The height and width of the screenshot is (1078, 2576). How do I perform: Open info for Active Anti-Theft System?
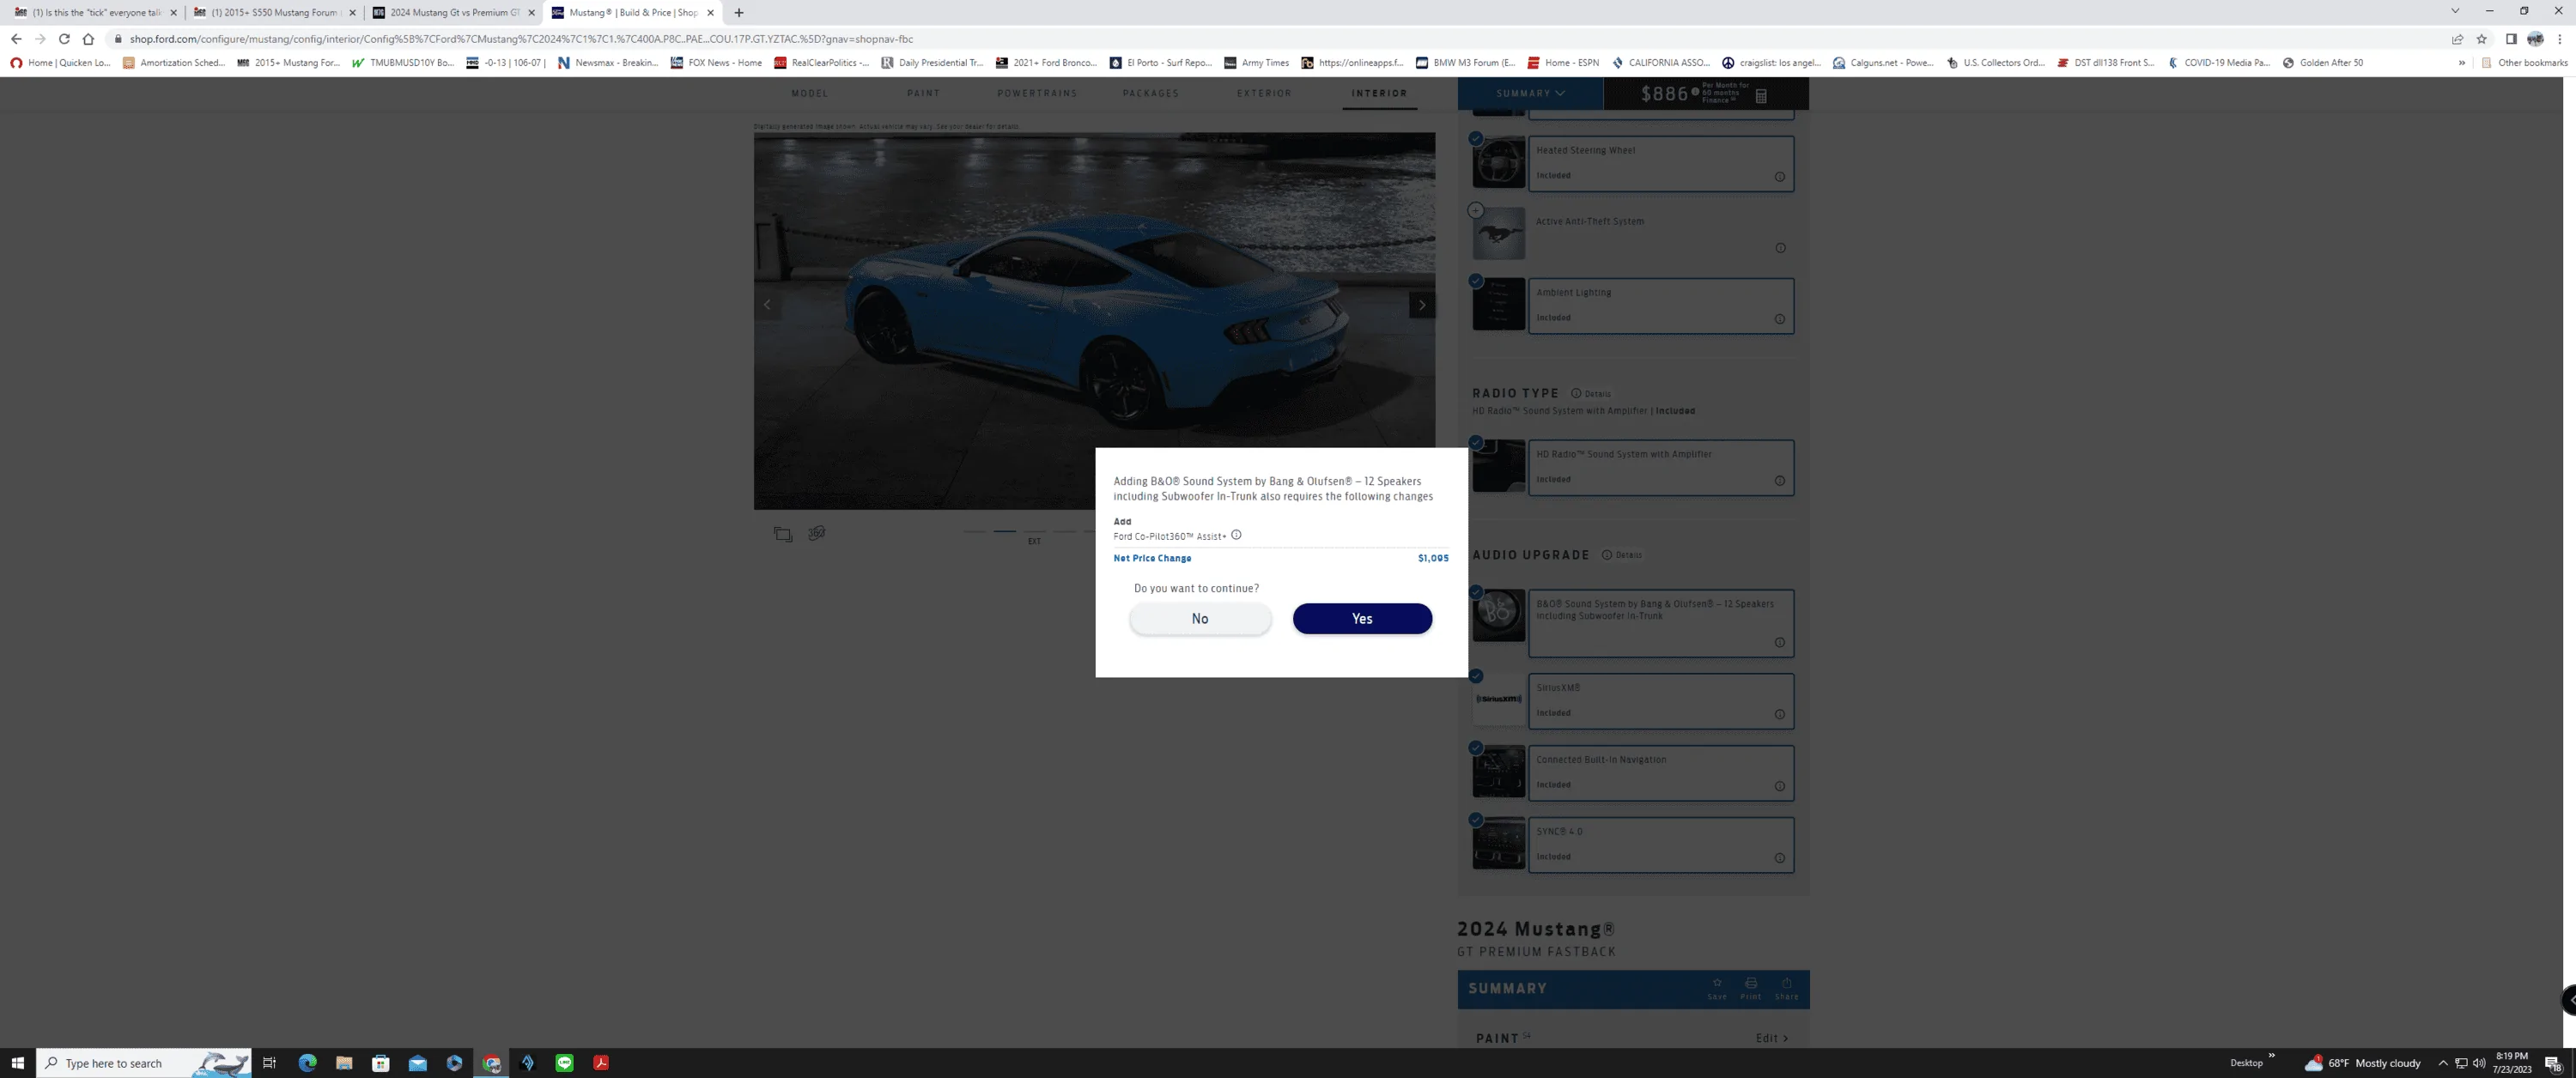pos(1780,248)
